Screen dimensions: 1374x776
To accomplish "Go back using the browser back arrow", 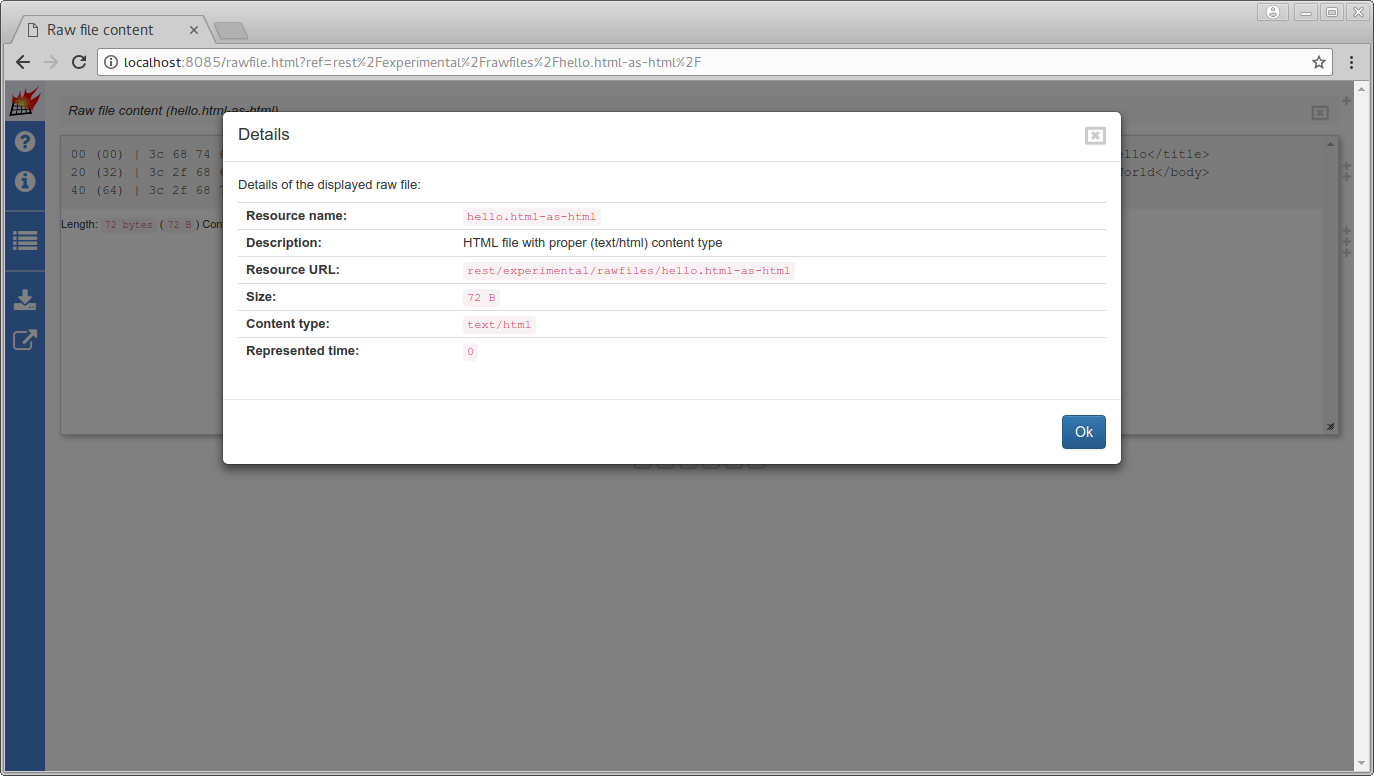I will click(x=23, y=61).
